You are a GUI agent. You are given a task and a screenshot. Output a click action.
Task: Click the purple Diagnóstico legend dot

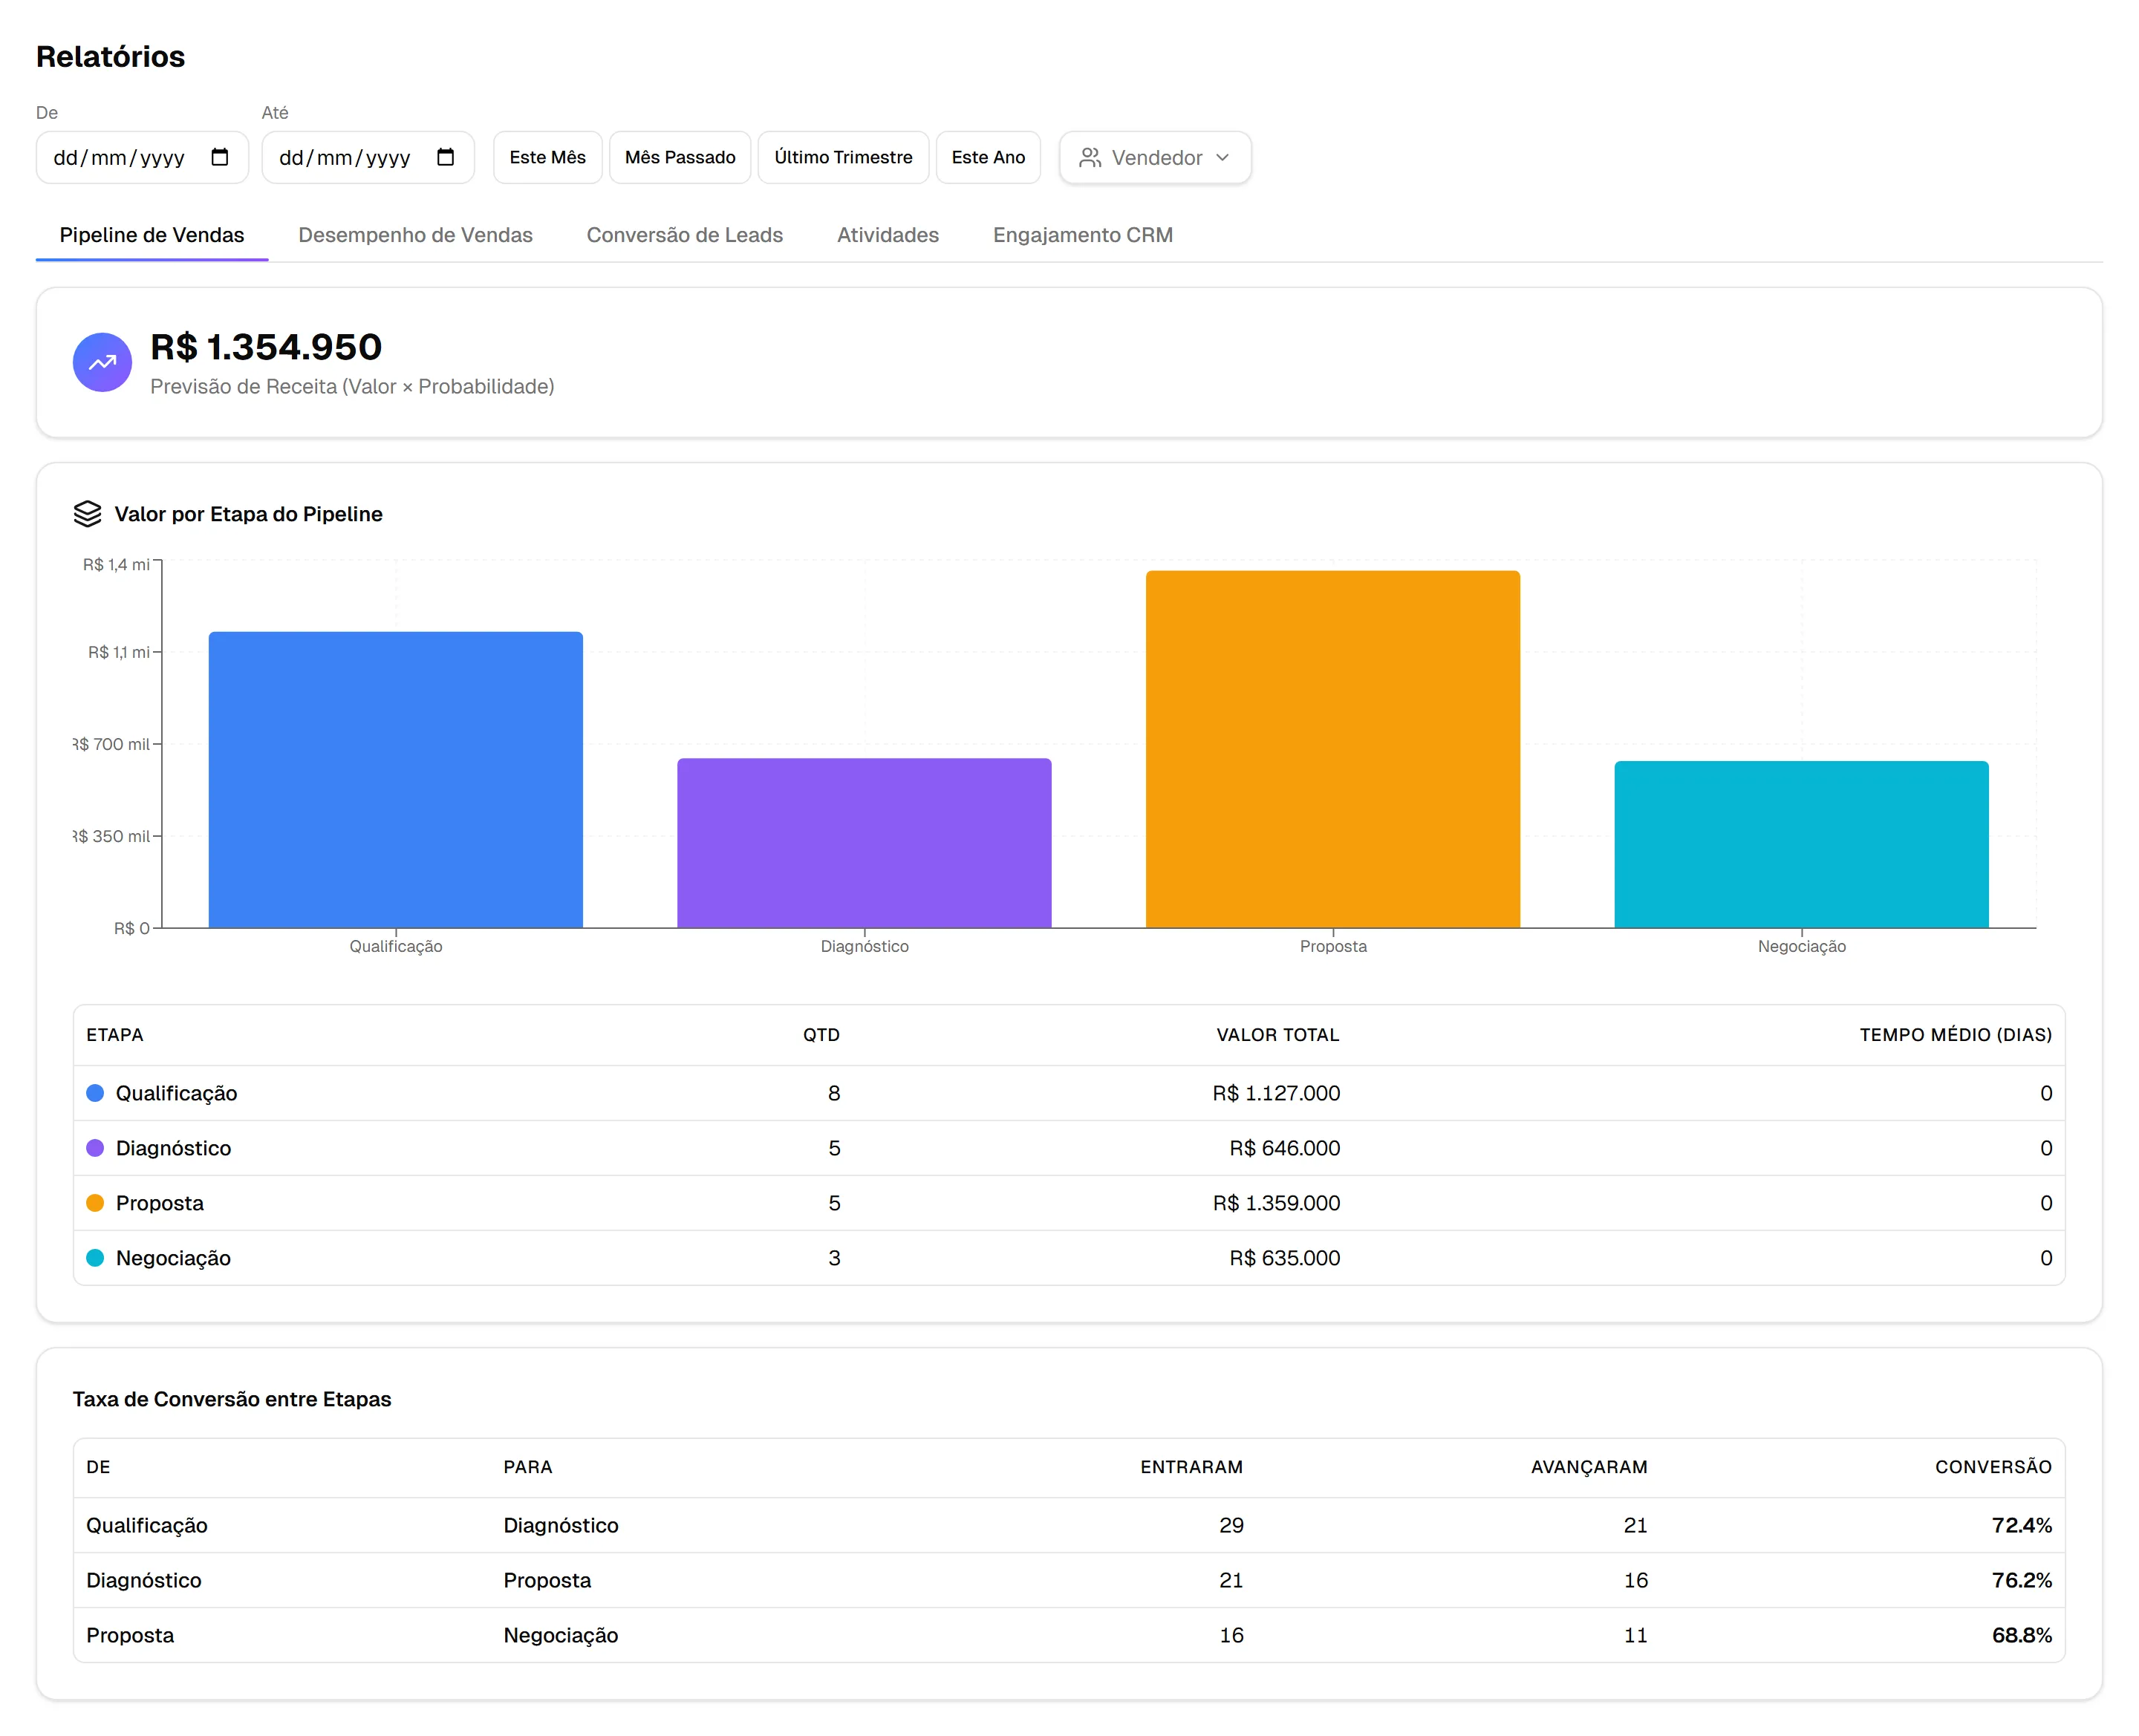point(95,1148)
